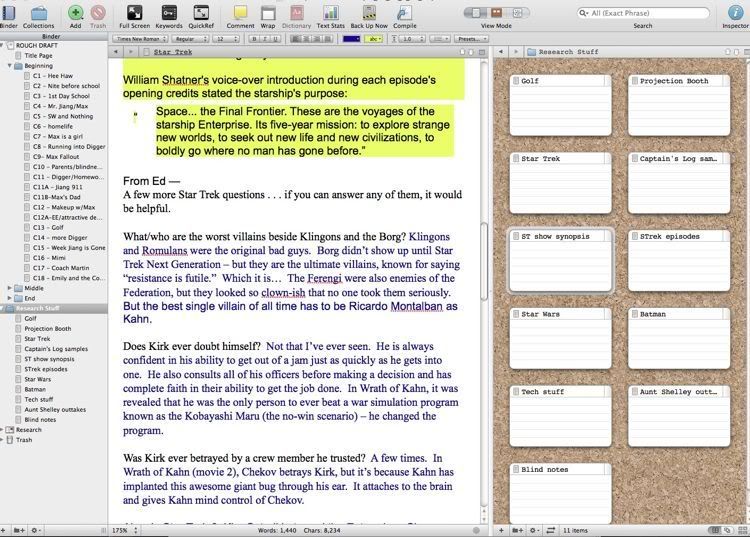The width and height of the screenshot is (750, 537).
Task: Add new card in corkboard footer
Action: coord(501,530)
